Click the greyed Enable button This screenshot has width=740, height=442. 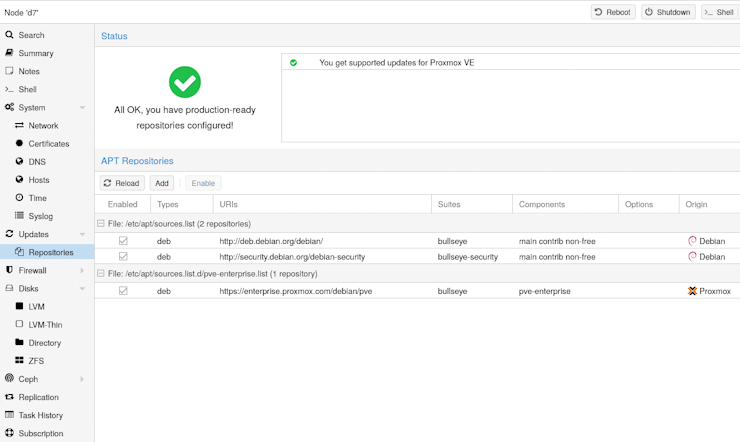[x=203, y=183]
